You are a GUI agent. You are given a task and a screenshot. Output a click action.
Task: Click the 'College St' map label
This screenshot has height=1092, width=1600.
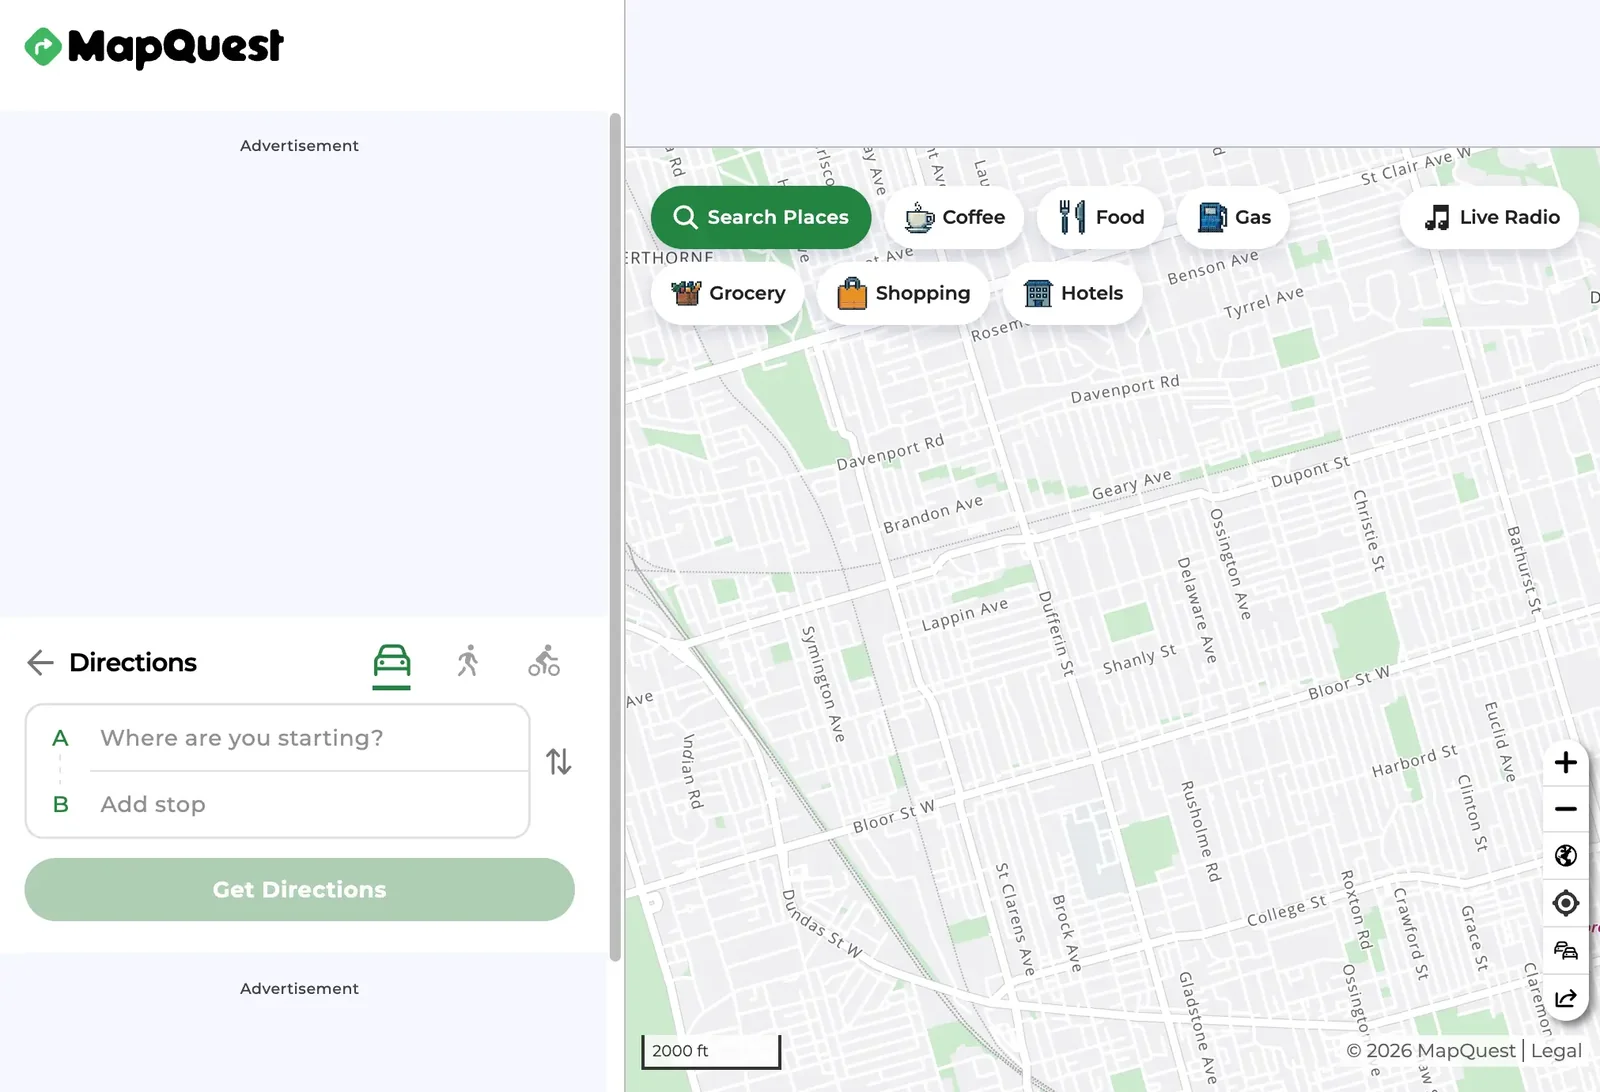pyautogui.click(x=1287, y=910)
